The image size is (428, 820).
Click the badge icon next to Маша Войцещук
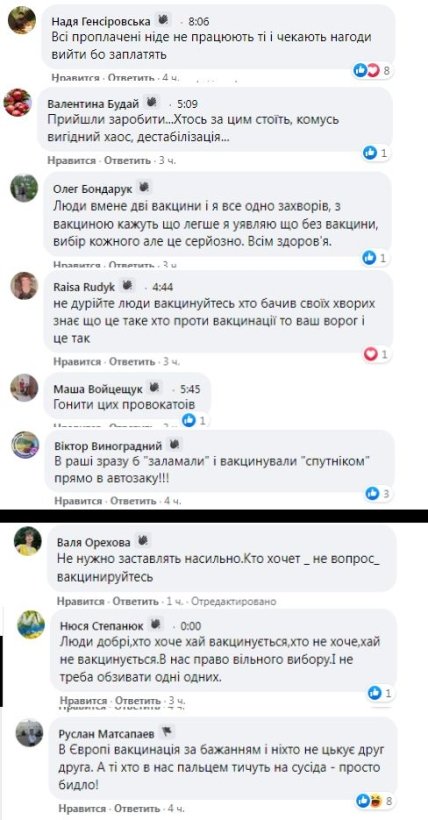(154, 389)
